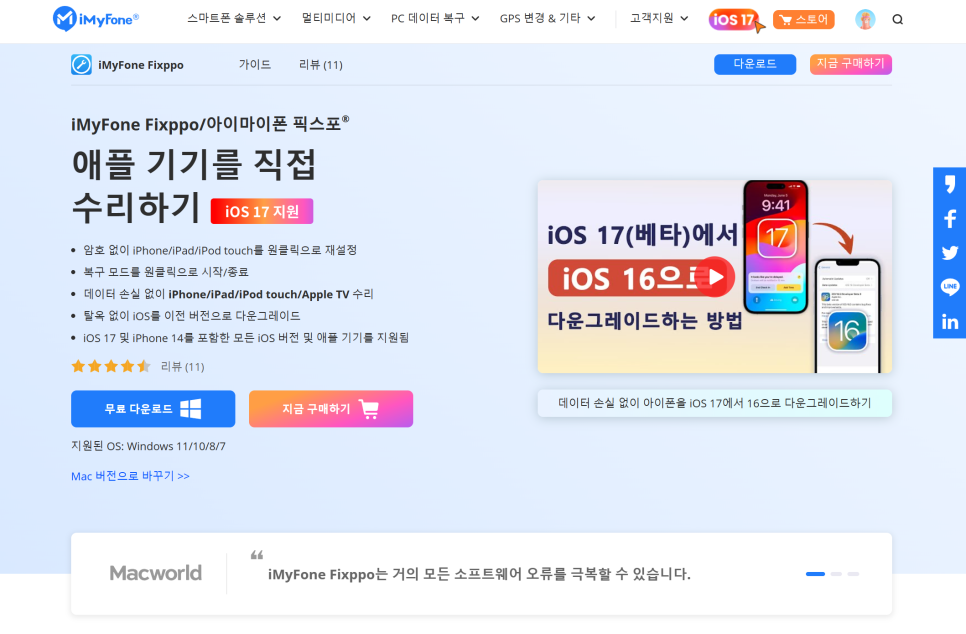Image resolution: width=966 pixels, height=634 pixels.
Task: Open the 스토어 cart button
Action: [x=803, y=20]
